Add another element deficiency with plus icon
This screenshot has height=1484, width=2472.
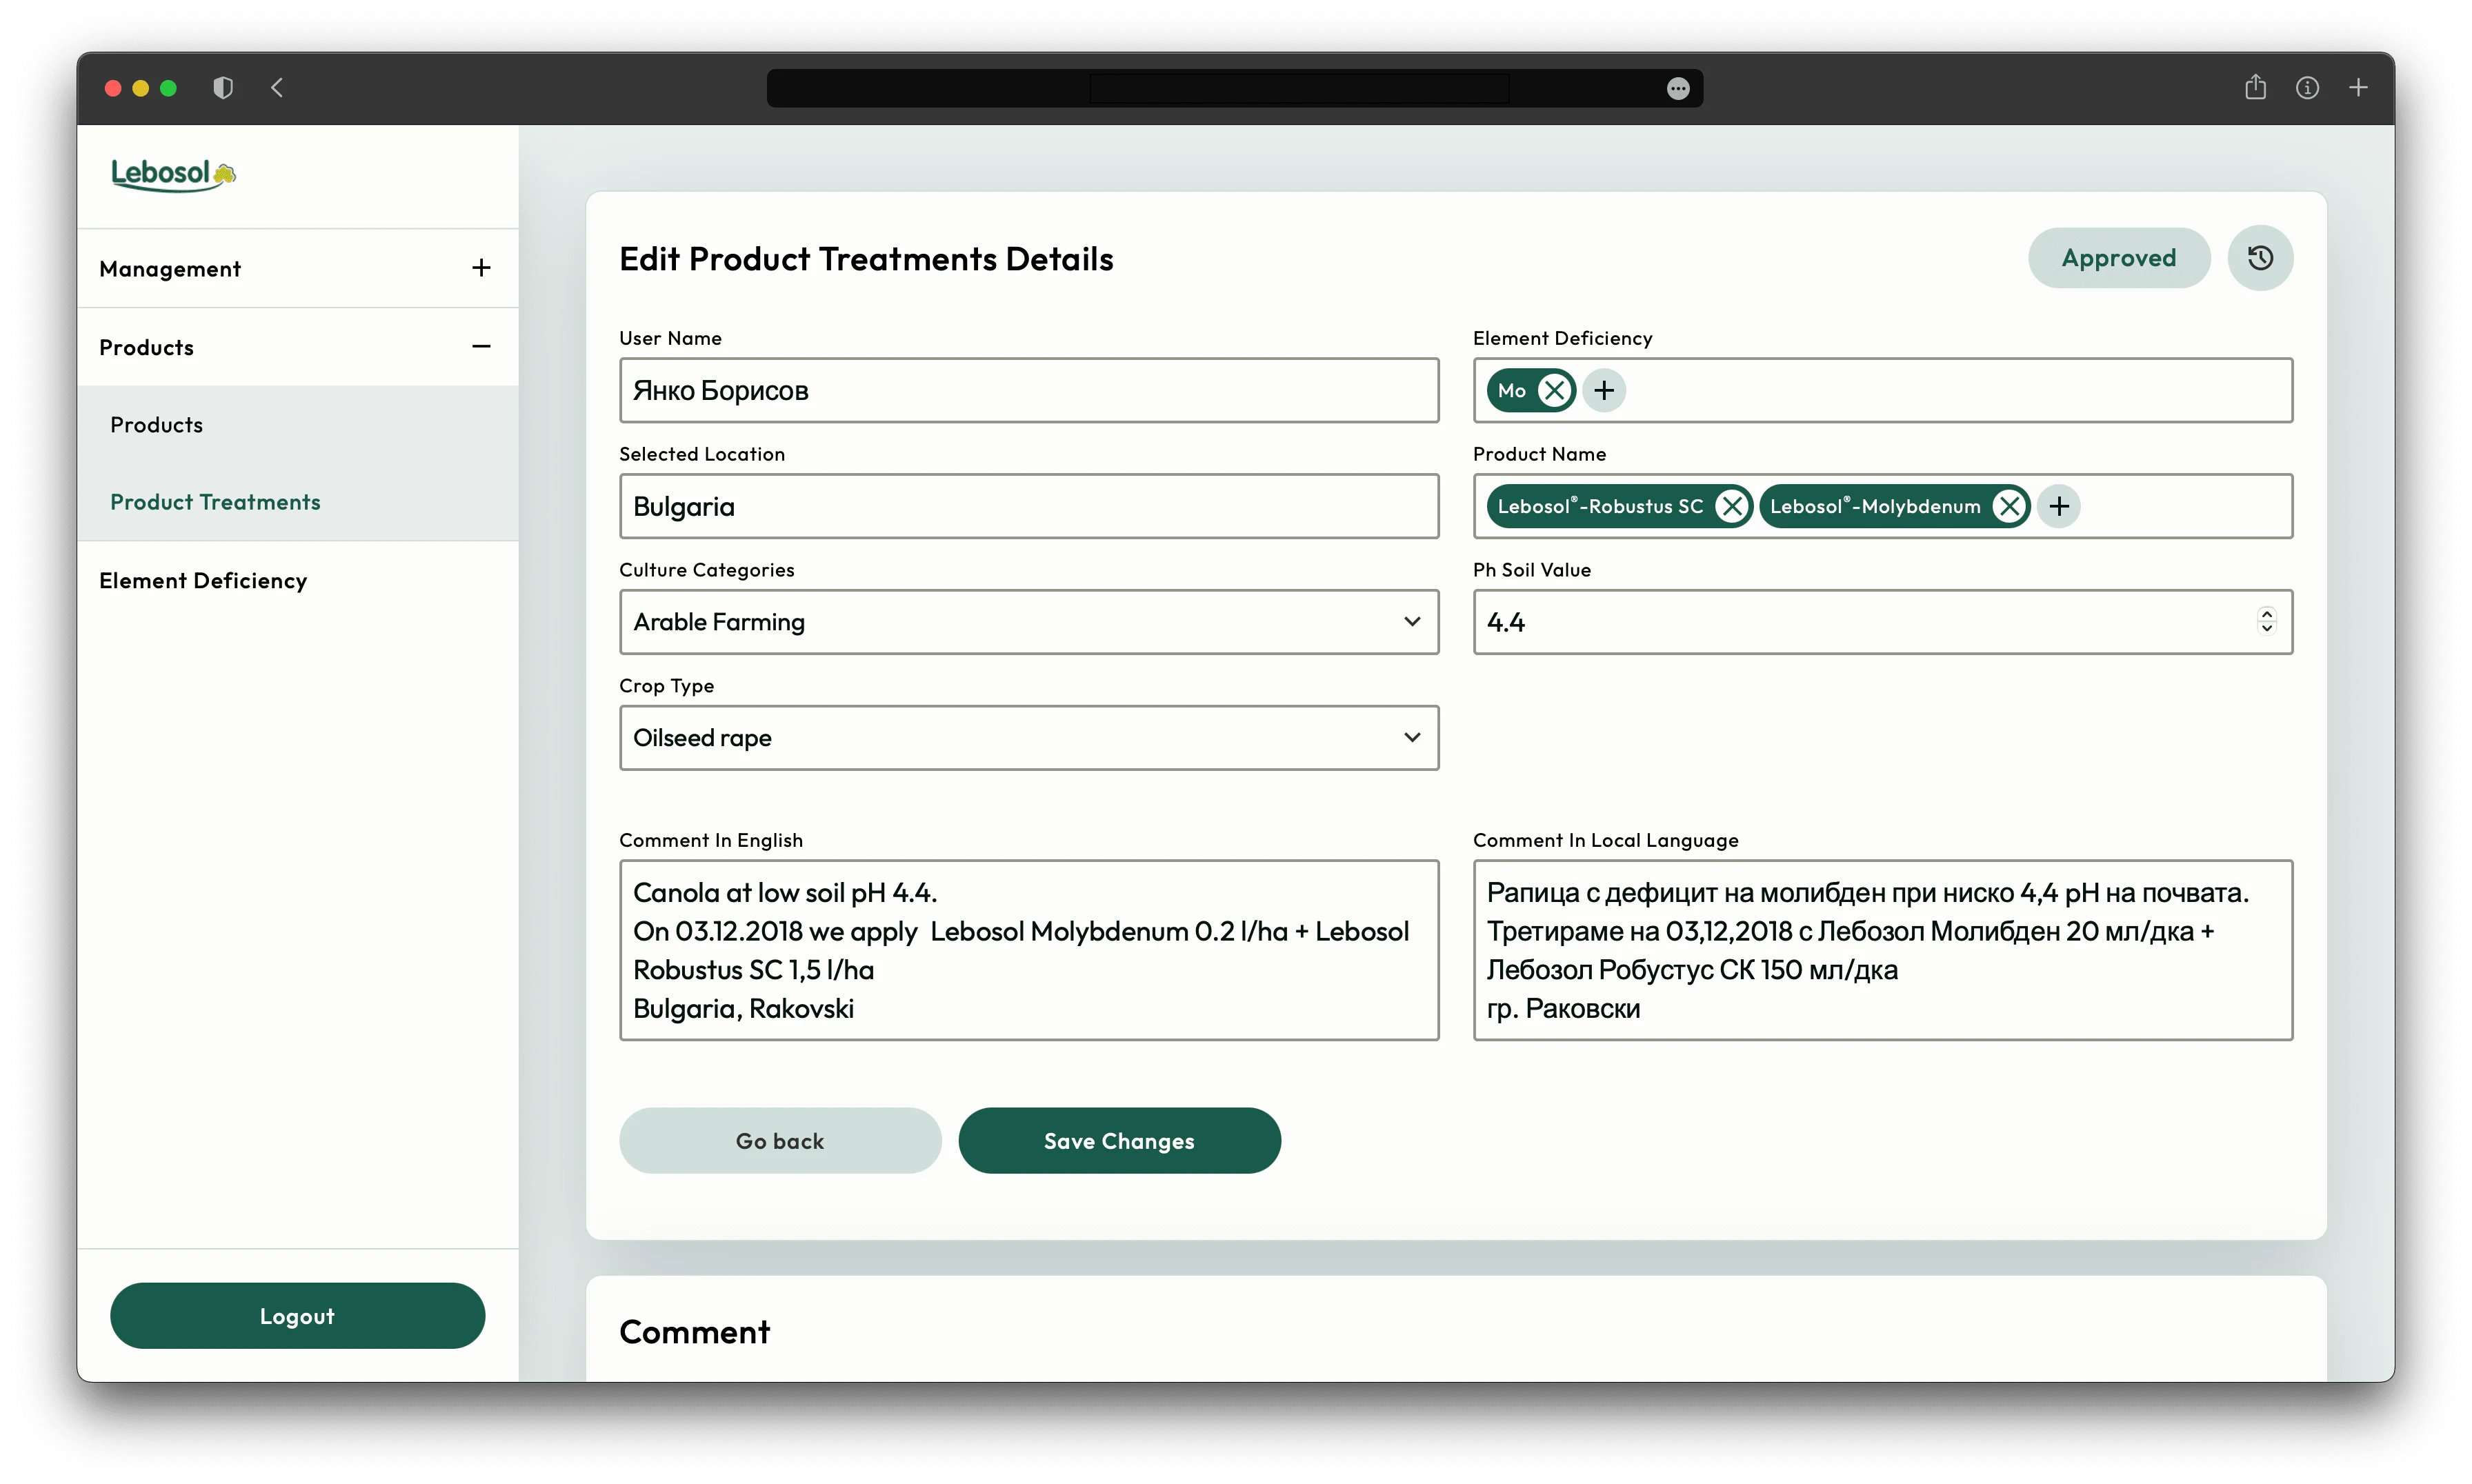pyautogui.click(x=1604, y=390)
